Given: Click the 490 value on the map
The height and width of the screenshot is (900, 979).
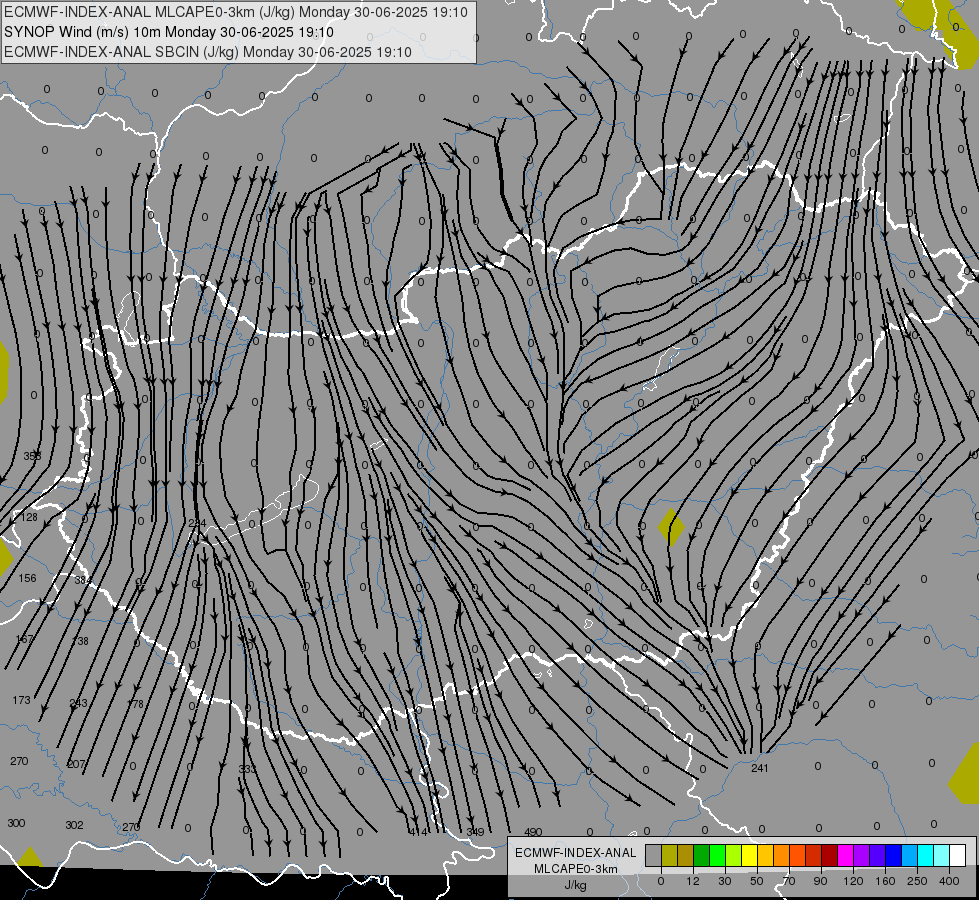Looking at the screenshot, I should 533,832.
